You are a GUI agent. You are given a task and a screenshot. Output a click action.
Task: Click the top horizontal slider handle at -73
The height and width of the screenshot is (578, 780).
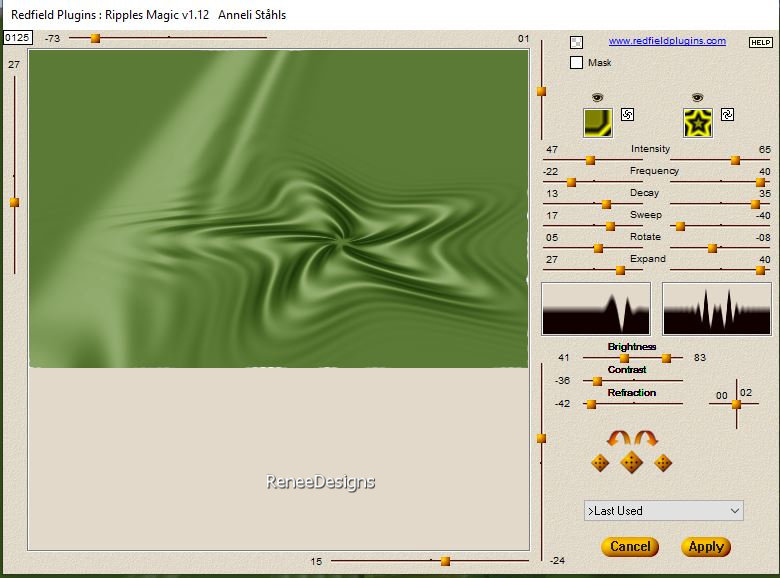[x=95, y=38]
